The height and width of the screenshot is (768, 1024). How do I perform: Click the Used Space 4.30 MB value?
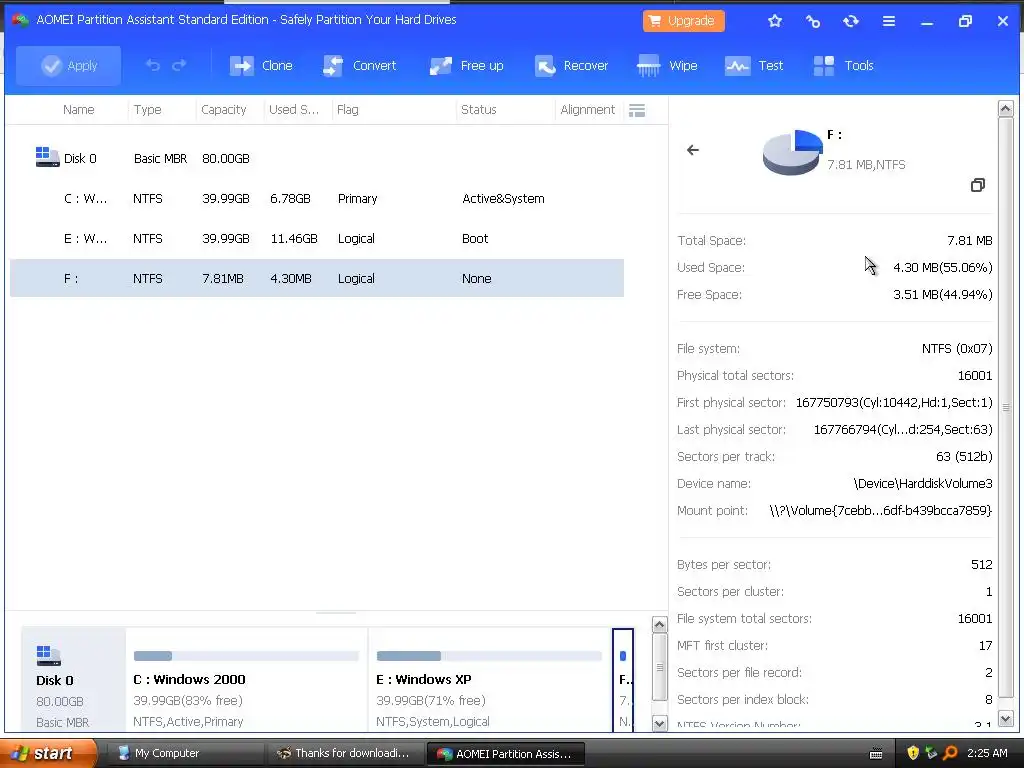point(942,268)
